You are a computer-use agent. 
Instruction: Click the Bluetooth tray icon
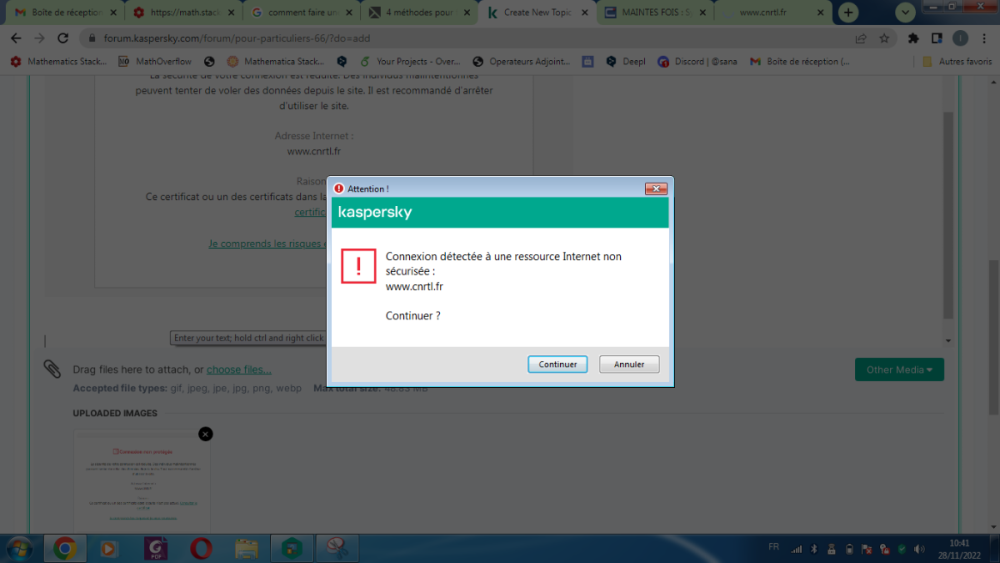coord(814,549)
